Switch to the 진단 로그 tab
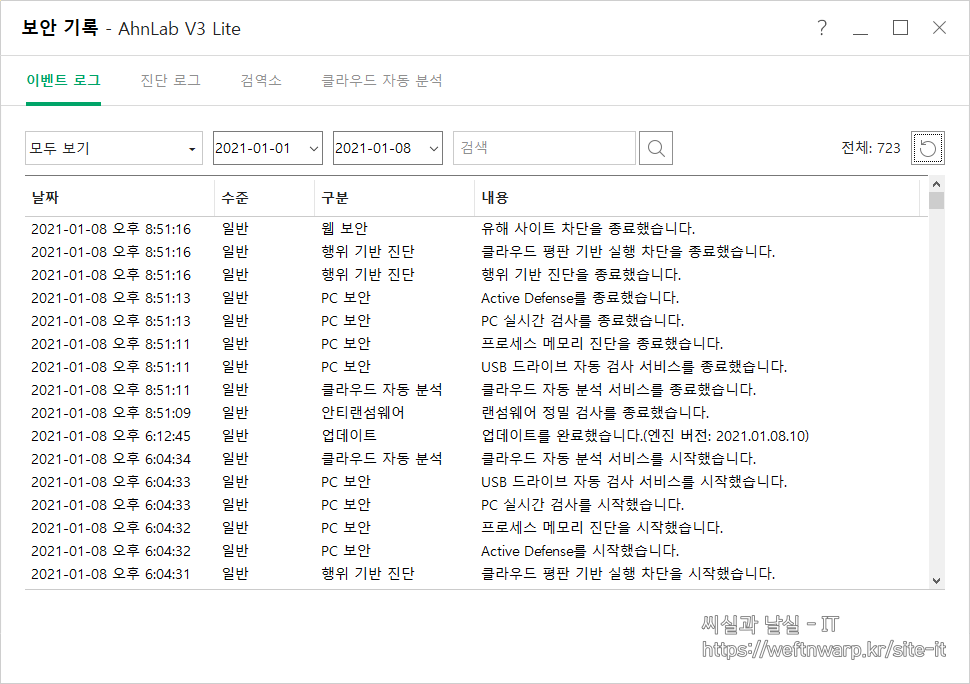Image resolution: width=970 pixels, height=684 pixels. point(170,80)
